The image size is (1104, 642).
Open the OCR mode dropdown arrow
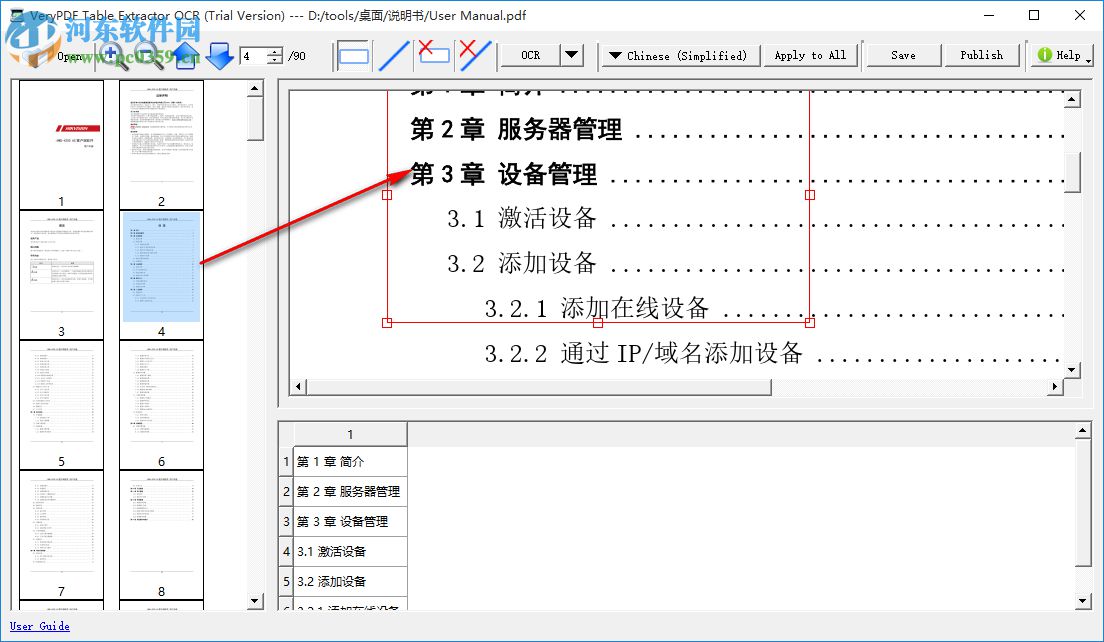(571, 55)
